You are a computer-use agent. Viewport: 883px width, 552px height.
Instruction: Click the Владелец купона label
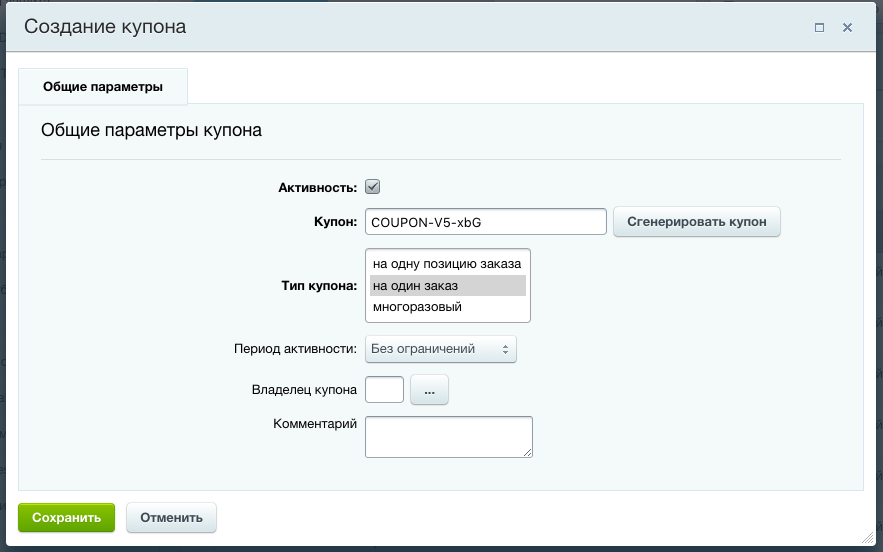[x=304, y=390]
